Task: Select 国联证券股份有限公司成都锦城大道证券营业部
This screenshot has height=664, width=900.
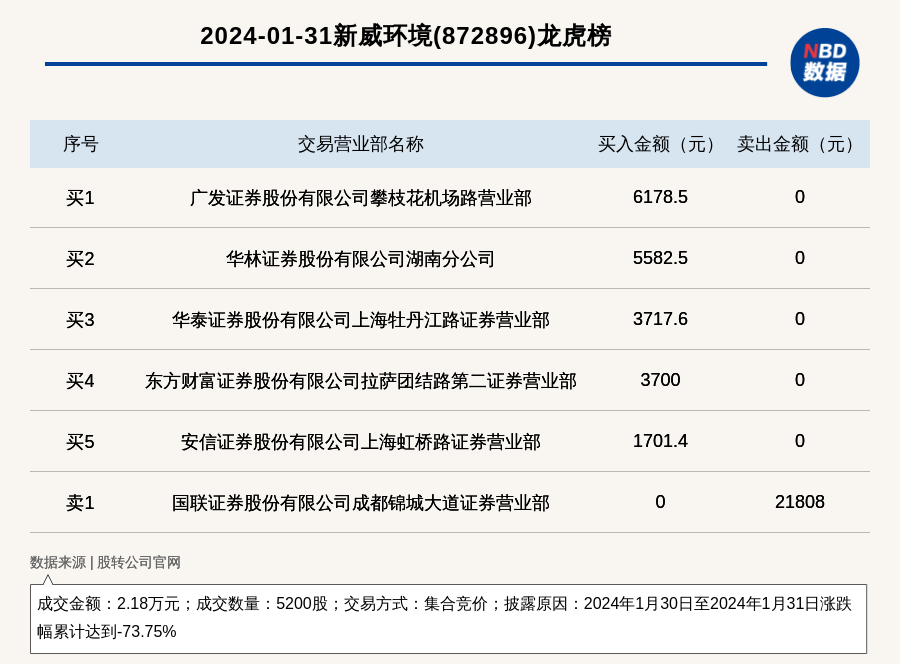Action: [x=360, y=503]
